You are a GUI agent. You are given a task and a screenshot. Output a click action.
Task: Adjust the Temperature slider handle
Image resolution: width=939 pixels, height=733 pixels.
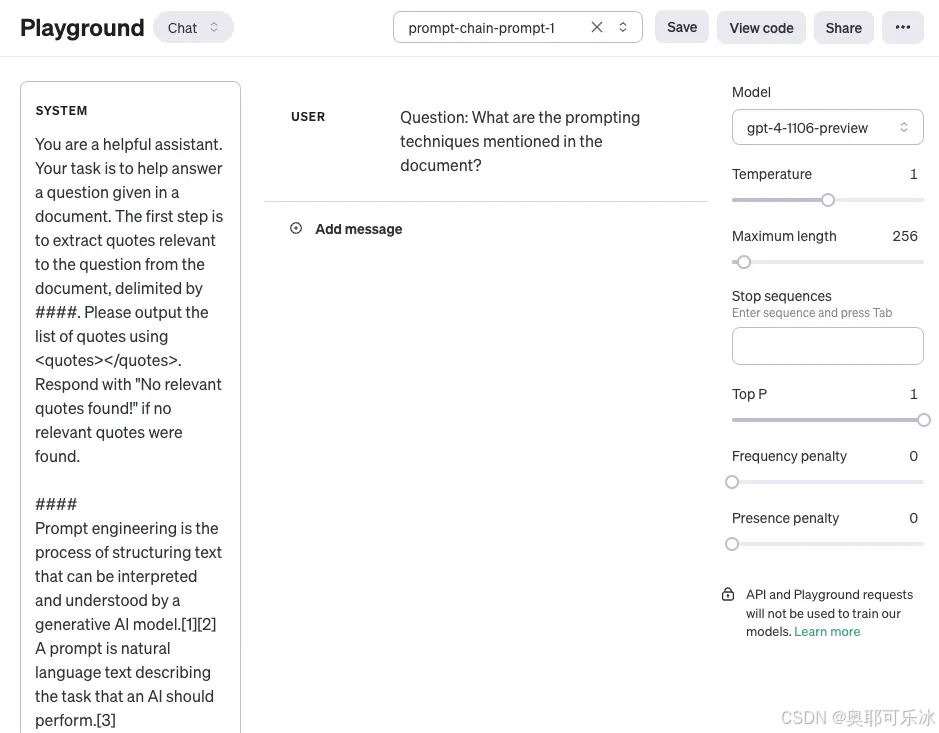click(828, 200)
